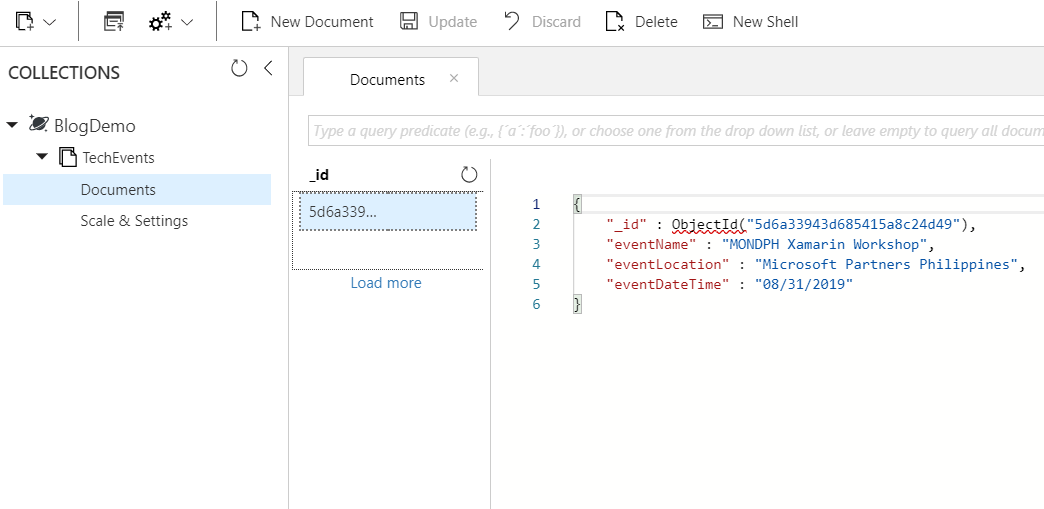Click the "Microsoft Partners Philippines" value
Viewport: 1044px width, 509px height.
pos(886,264)
